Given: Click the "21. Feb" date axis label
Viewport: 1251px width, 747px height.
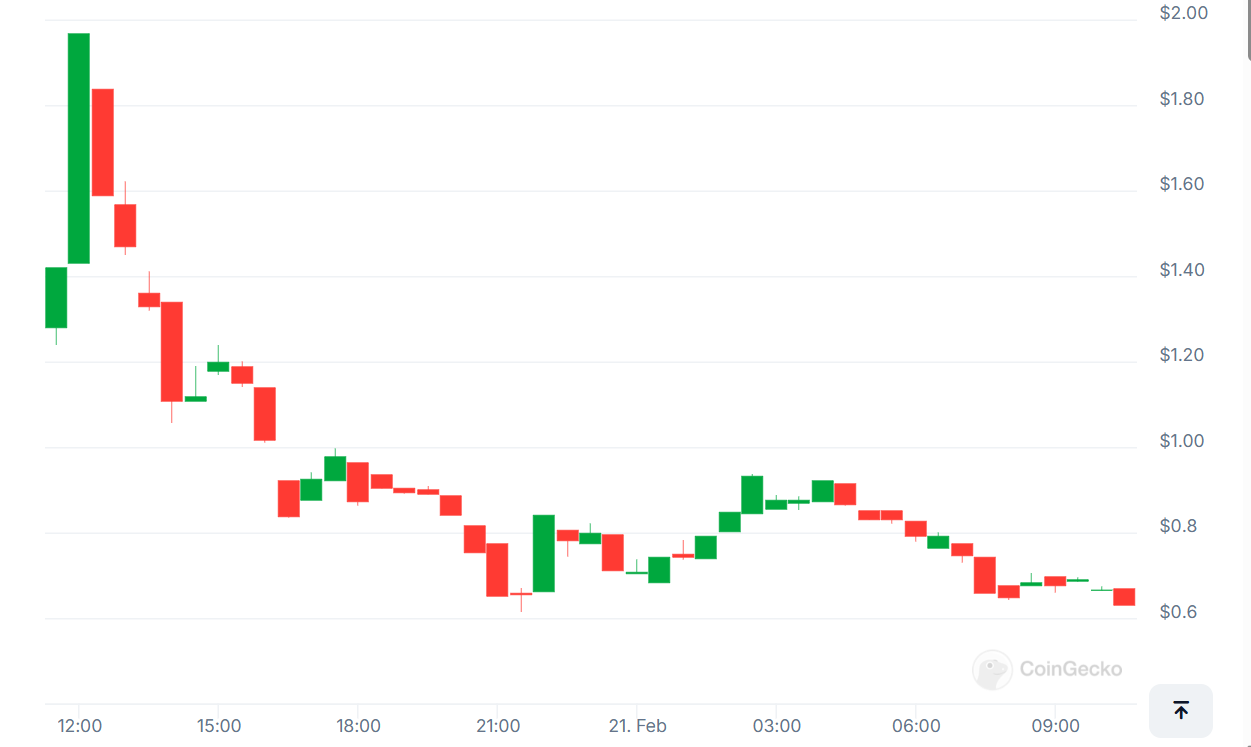Looking at the screenshot, I should [637, 726].
